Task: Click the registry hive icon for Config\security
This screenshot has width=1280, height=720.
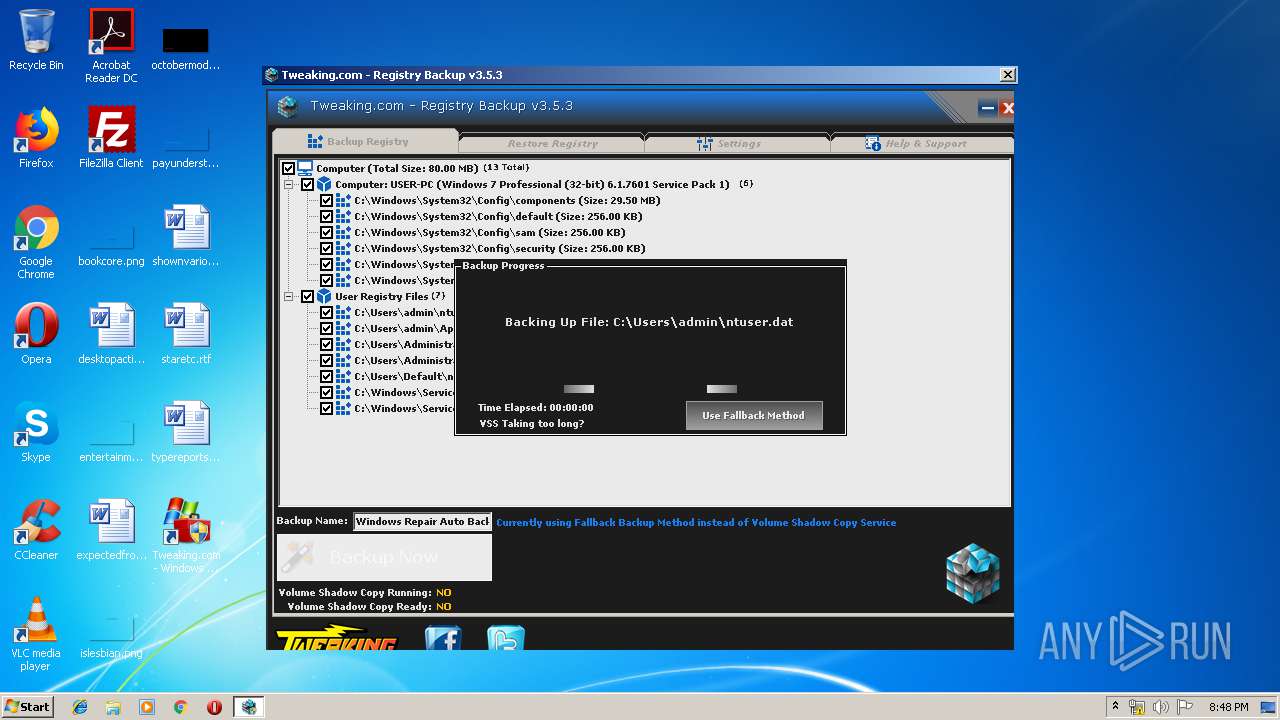Action: (343, 248)
